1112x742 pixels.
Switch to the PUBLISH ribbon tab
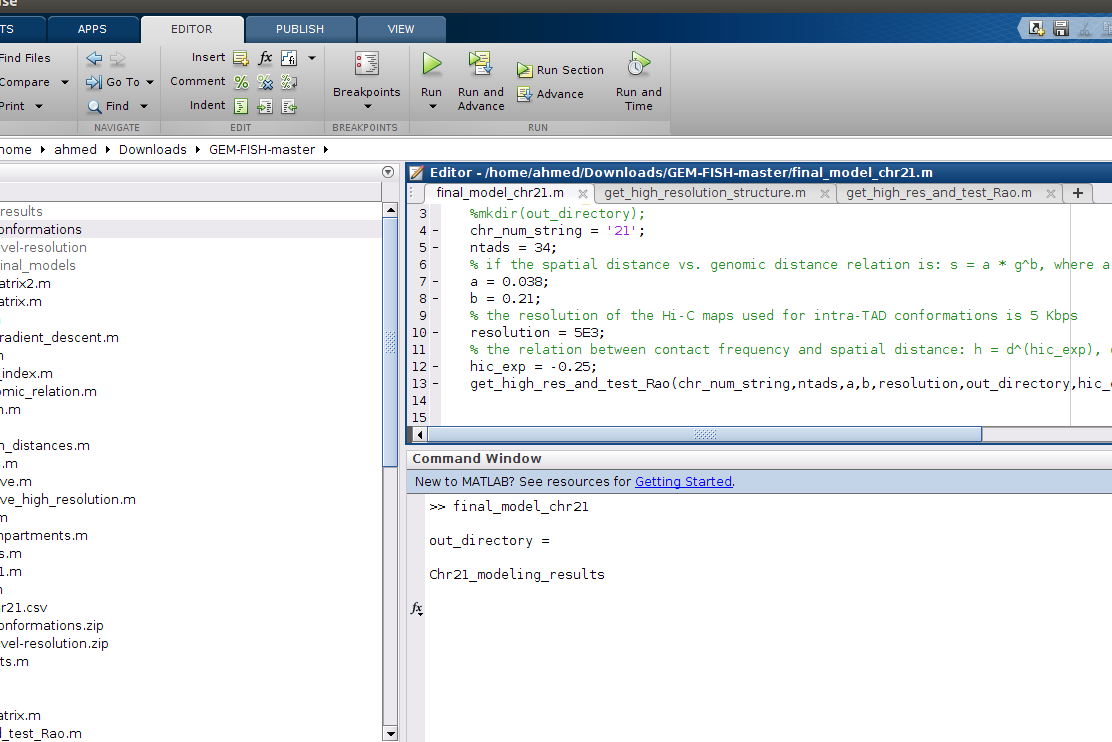(300, 29)
